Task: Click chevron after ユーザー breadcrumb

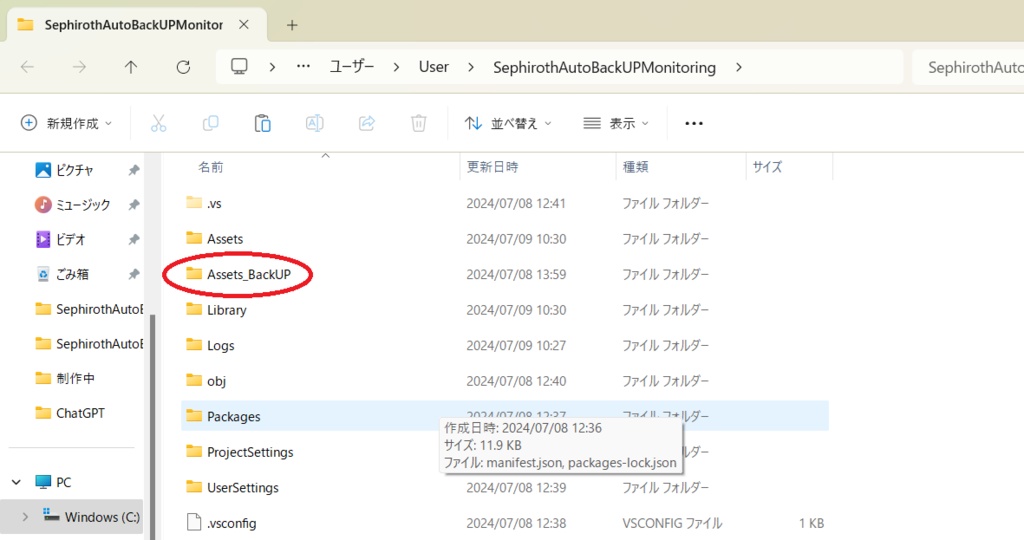Action: pos(396,67)
